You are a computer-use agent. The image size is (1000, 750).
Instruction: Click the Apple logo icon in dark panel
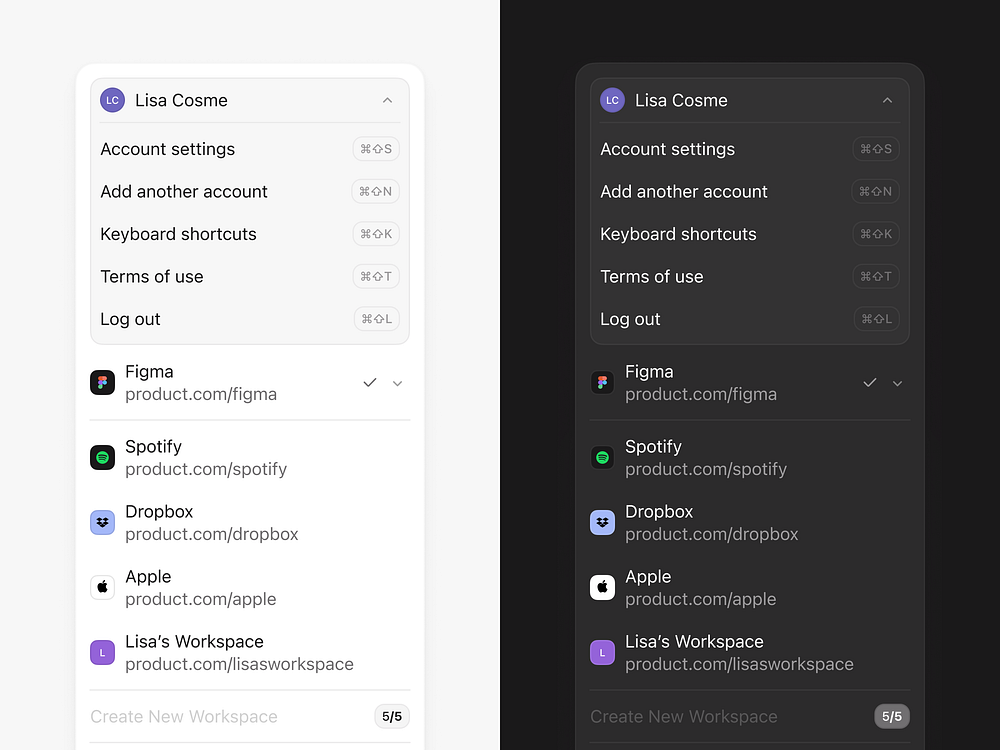pos(602,587)
